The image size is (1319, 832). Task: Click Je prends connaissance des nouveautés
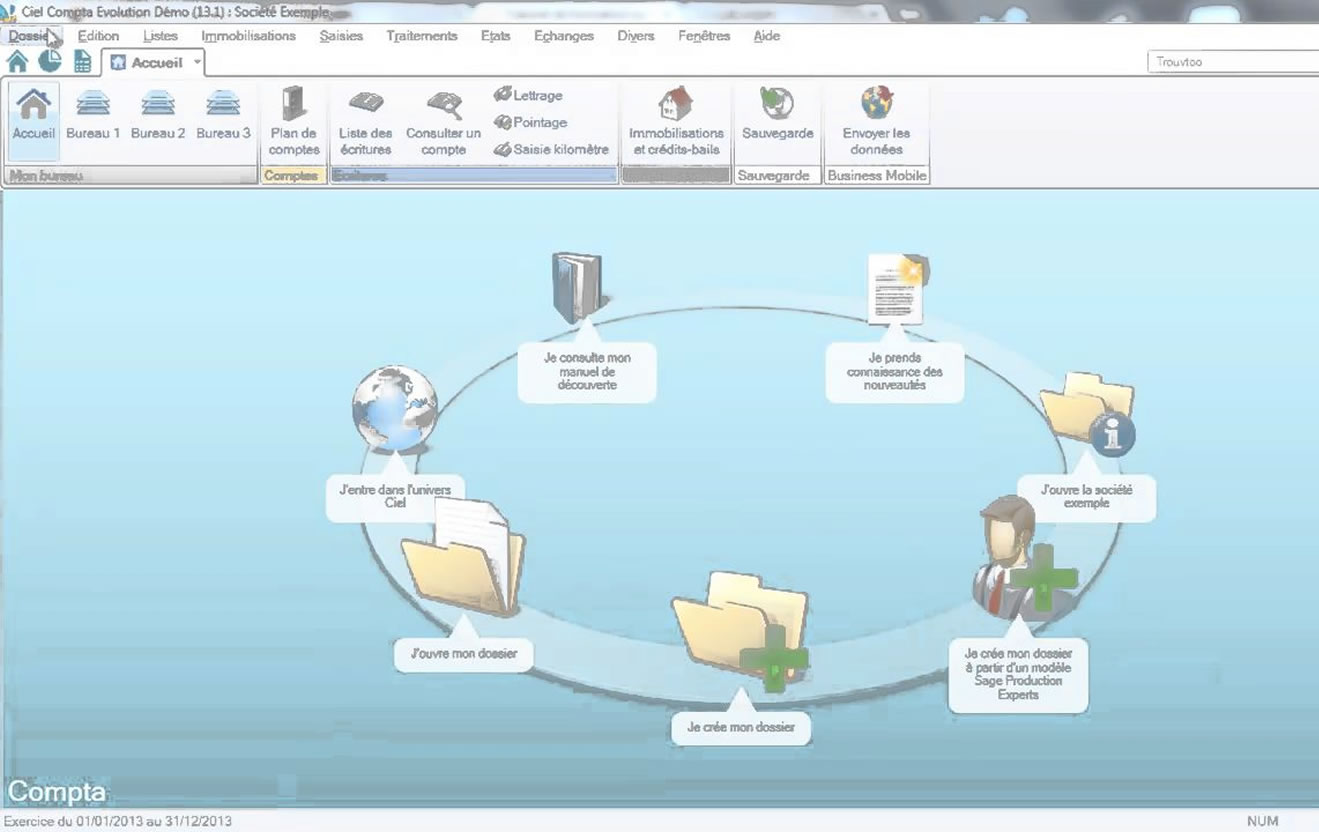(x=895, y=371)
